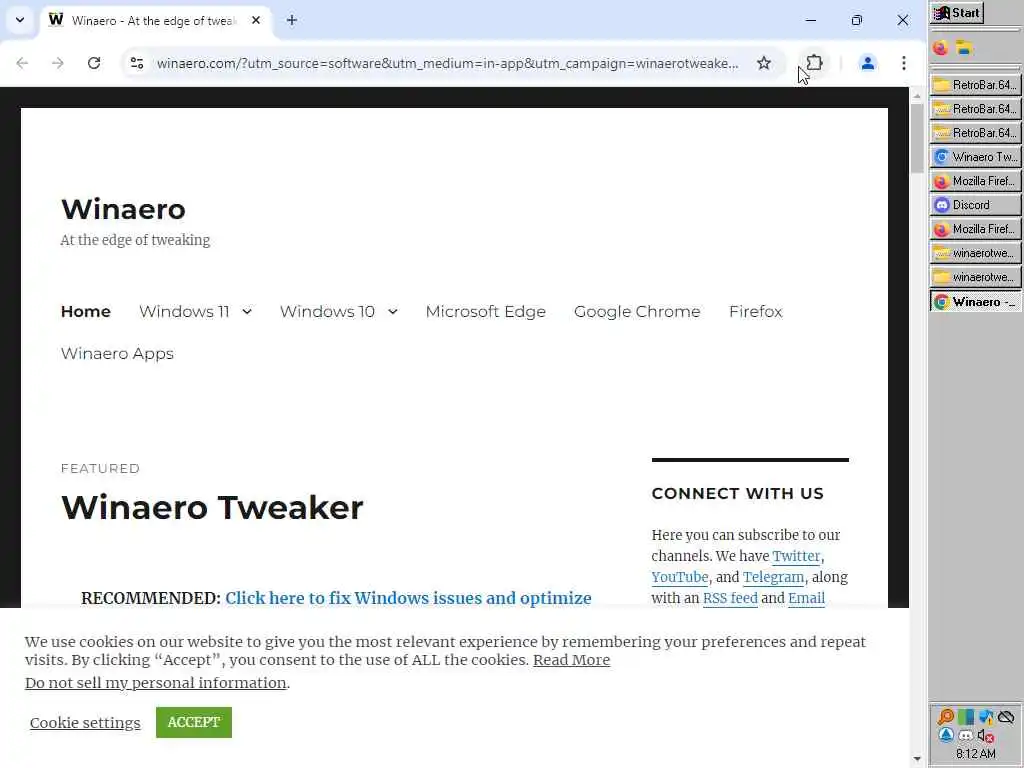Open the Windows 11 menu link
Screen dimensions: 1024x768
(x=184, y=312)
